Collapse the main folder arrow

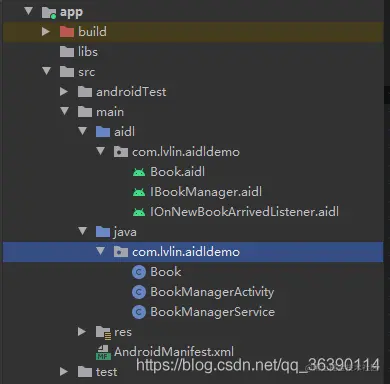coord(65,111)
